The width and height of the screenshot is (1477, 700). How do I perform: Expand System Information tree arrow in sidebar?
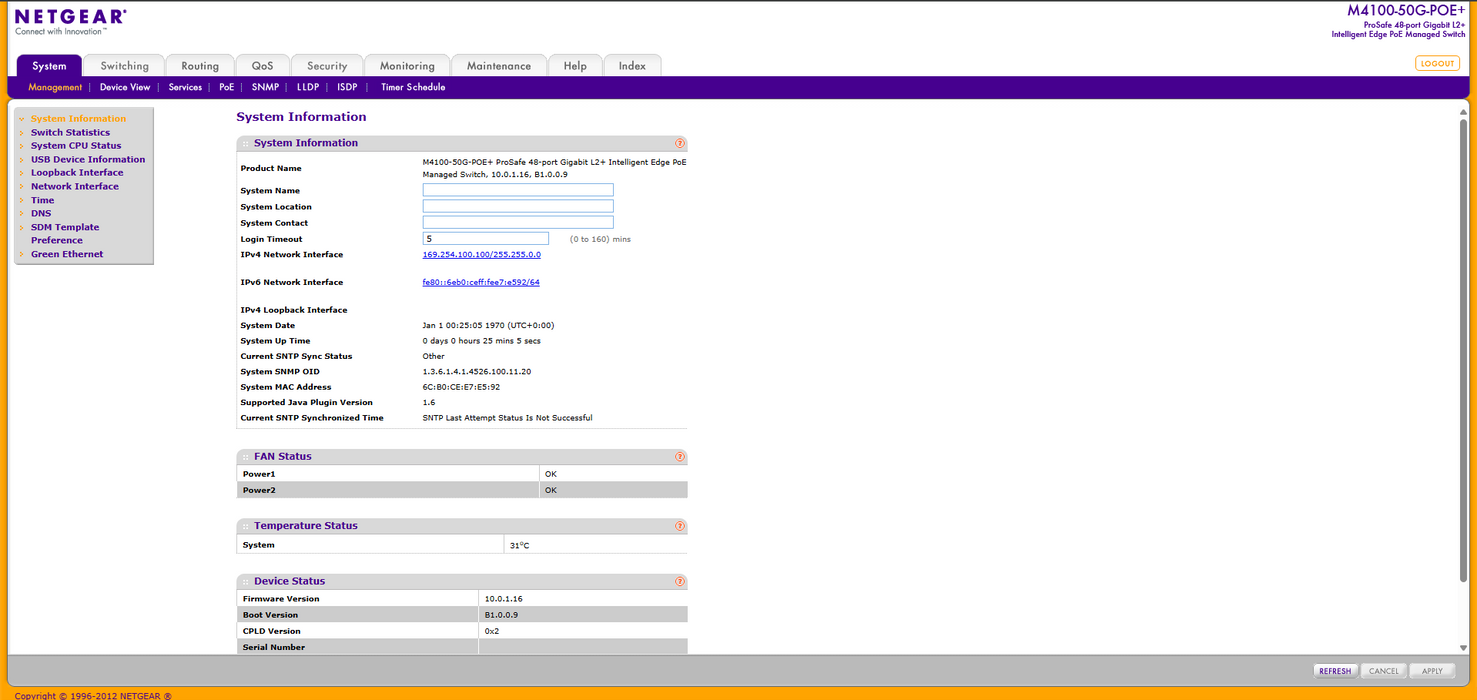pos(21,119)
